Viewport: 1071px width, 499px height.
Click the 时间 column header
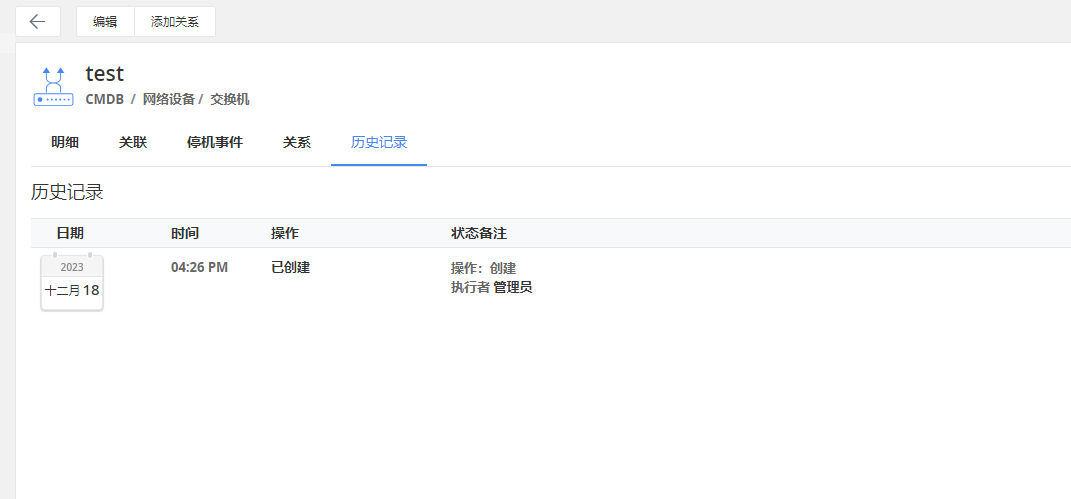click(x=185, y=233)
